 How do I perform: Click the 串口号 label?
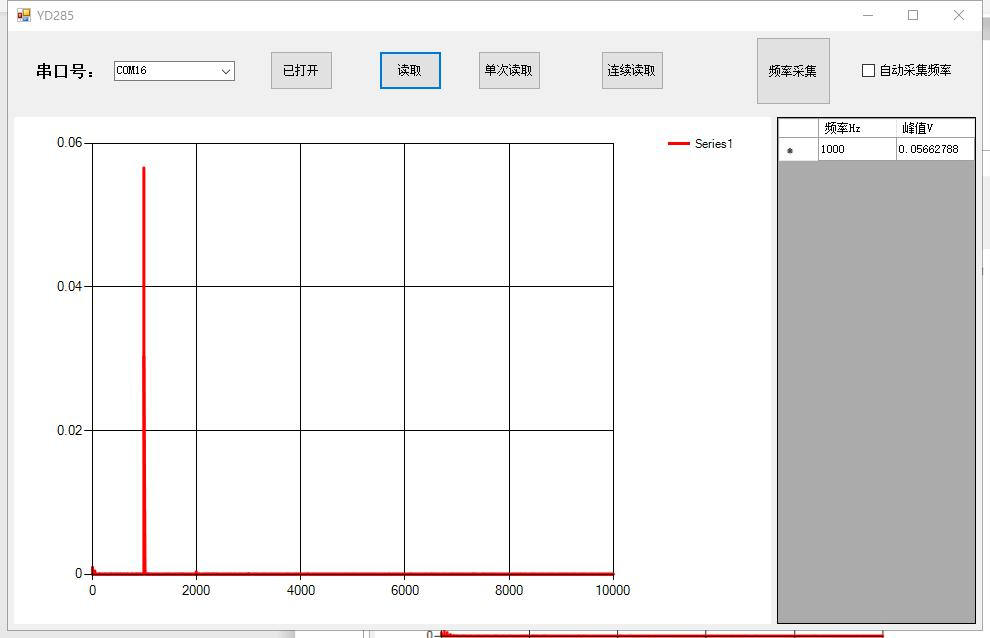[65, 71]
